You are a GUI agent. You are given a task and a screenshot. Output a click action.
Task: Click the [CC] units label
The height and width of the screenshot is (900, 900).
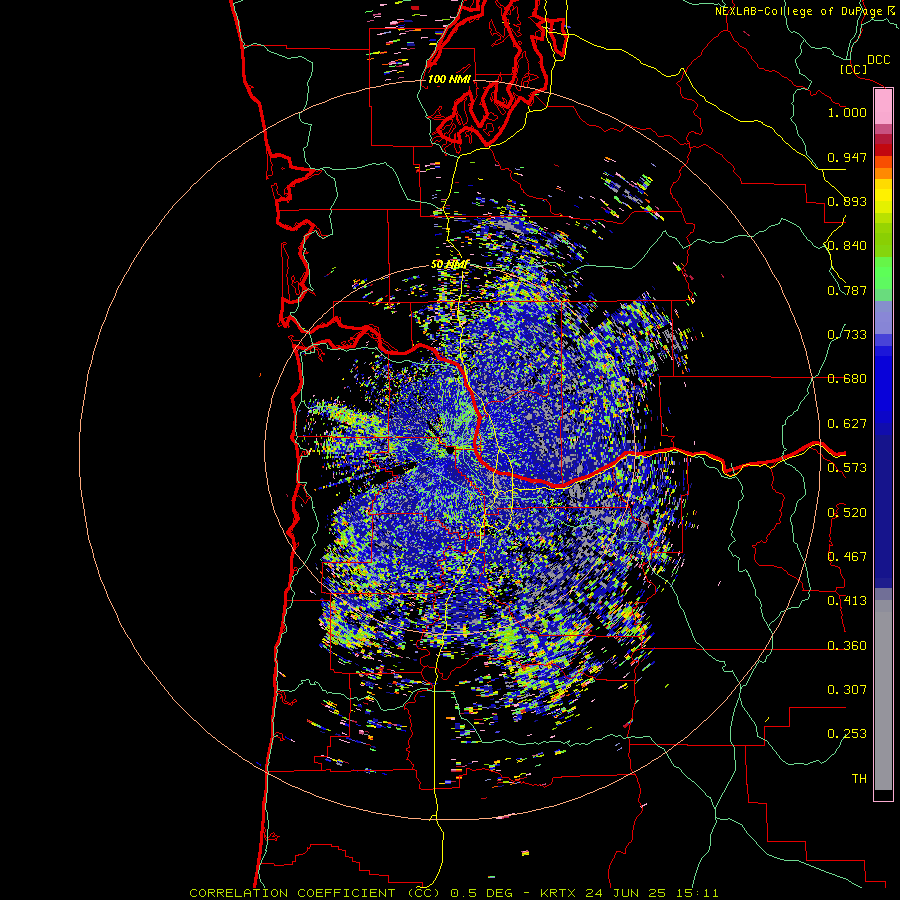854,69
